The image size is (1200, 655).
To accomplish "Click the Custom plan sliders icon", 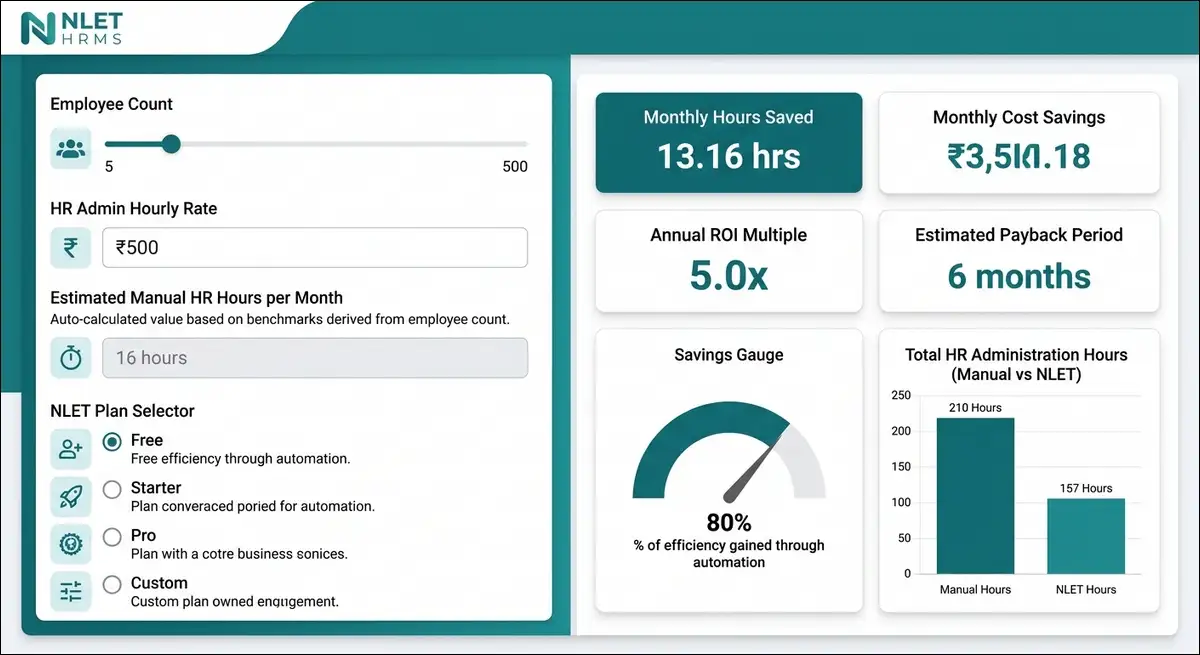I will [x=70, y=592].
